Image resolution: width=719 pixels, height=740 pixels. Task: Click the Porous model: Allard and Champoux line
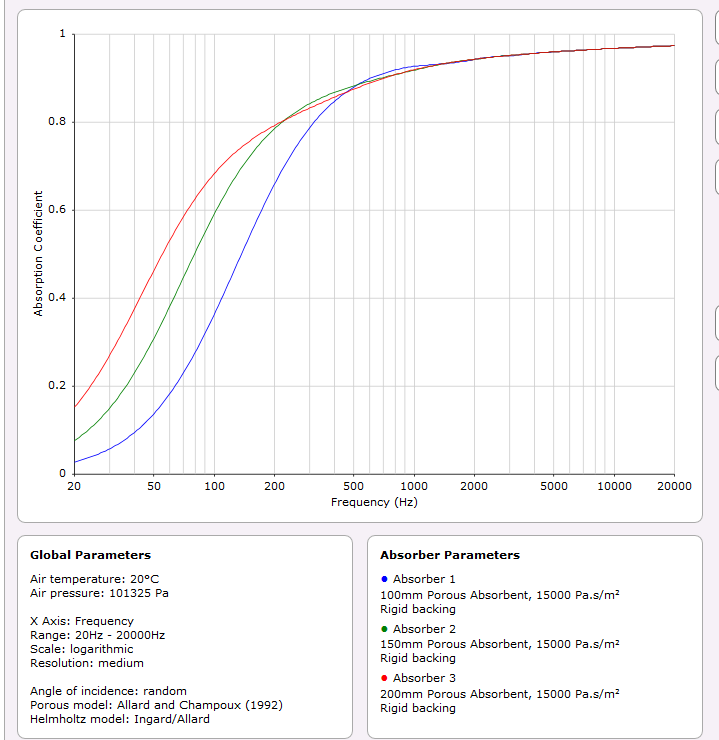pyautogui.click(x=156, y=705)
